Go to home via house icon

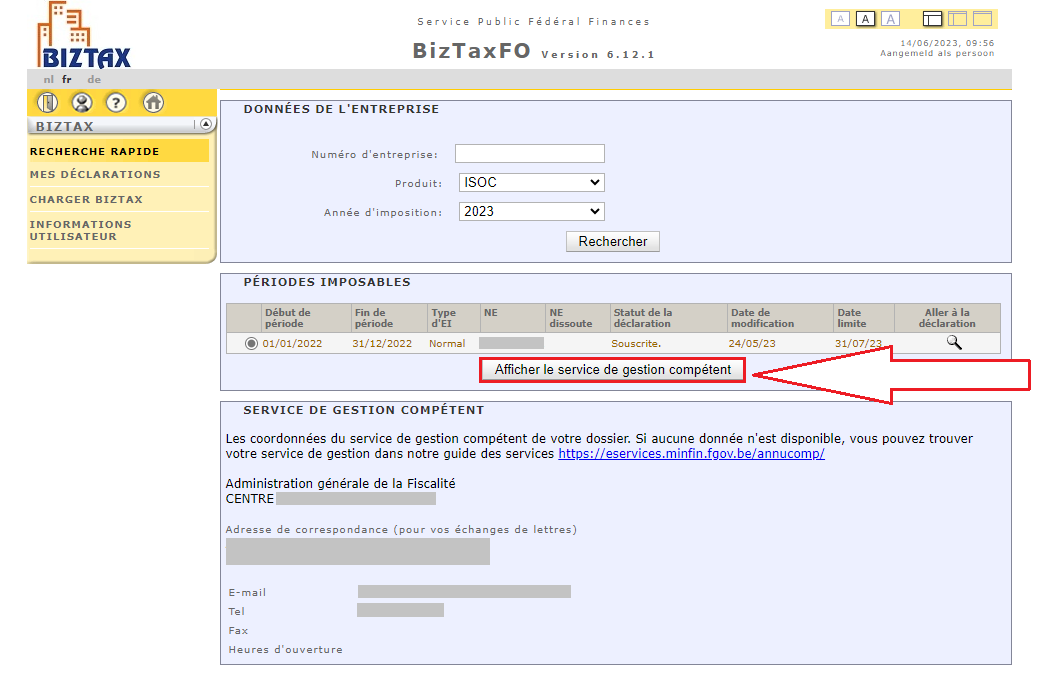click(153, 103)
